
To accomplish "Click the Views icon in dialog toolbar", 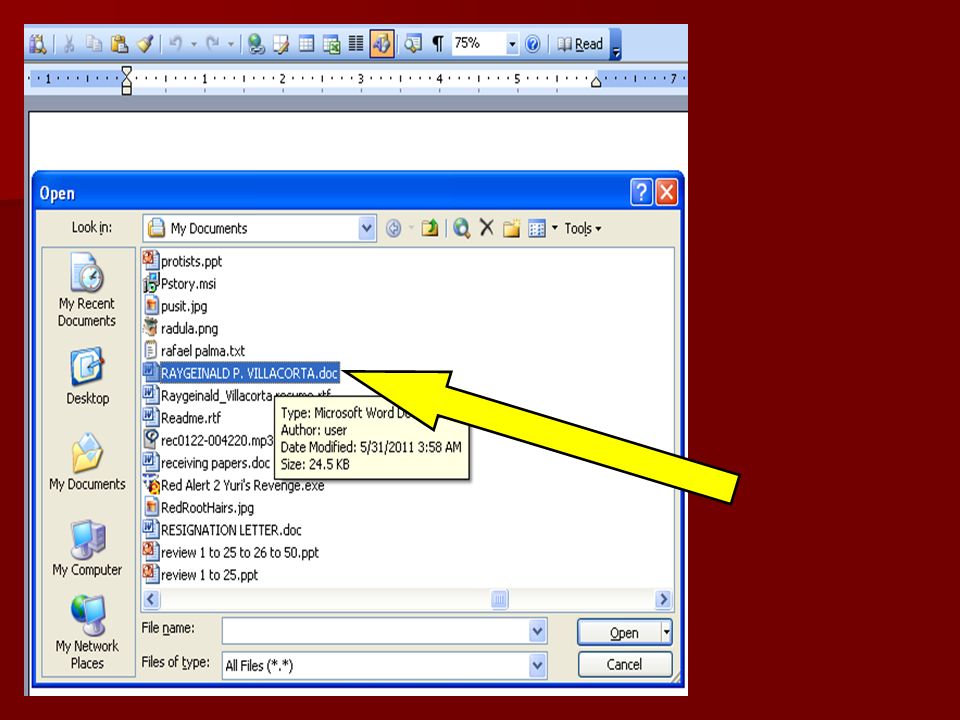I will point(537,228).
